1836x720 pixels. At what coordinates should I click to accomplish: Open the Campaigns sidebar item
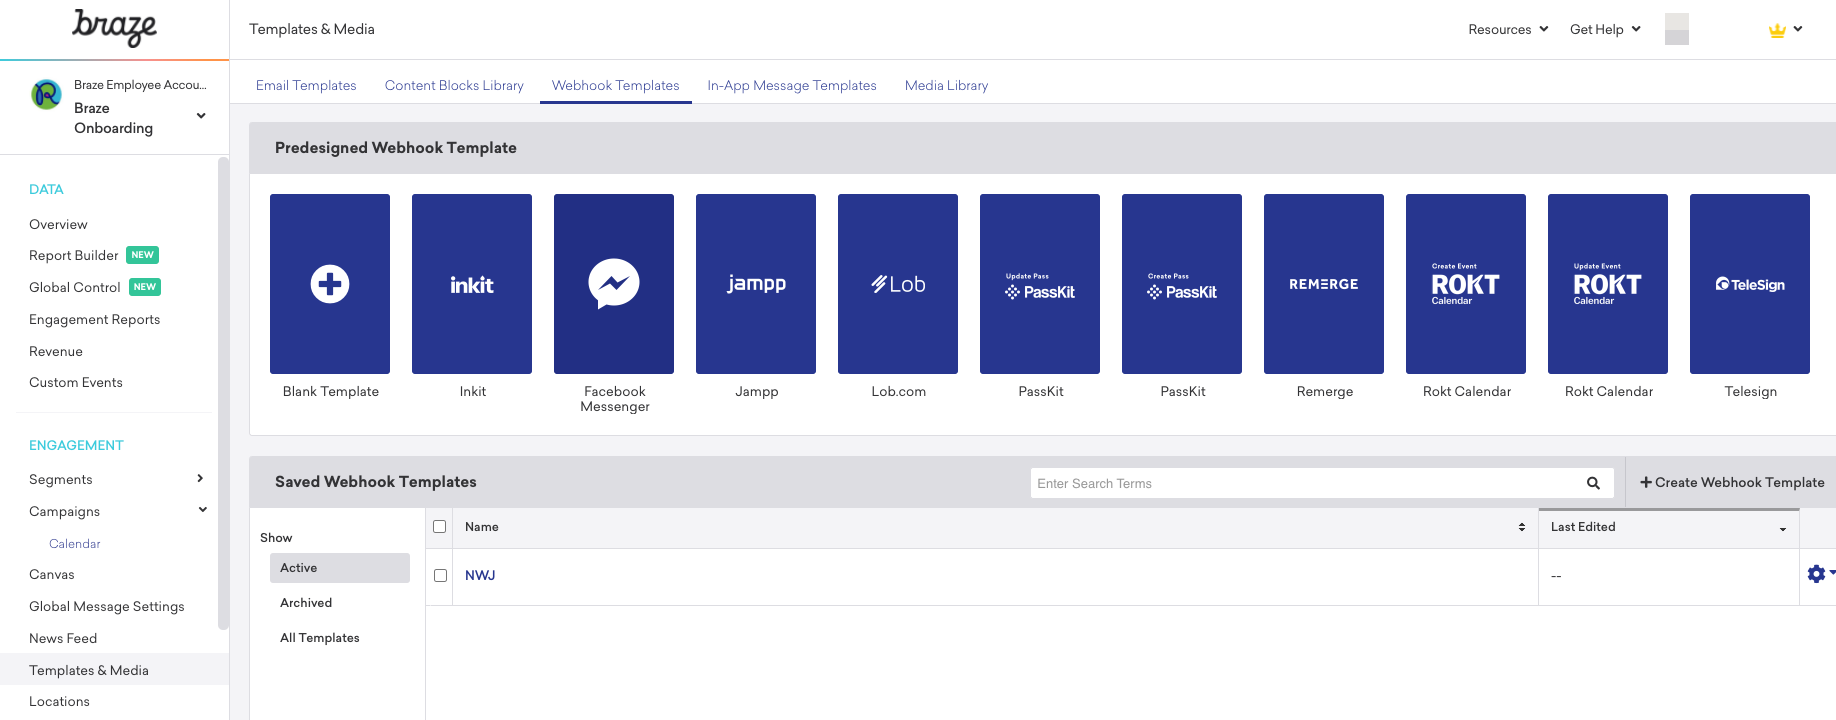pos(64,511)
